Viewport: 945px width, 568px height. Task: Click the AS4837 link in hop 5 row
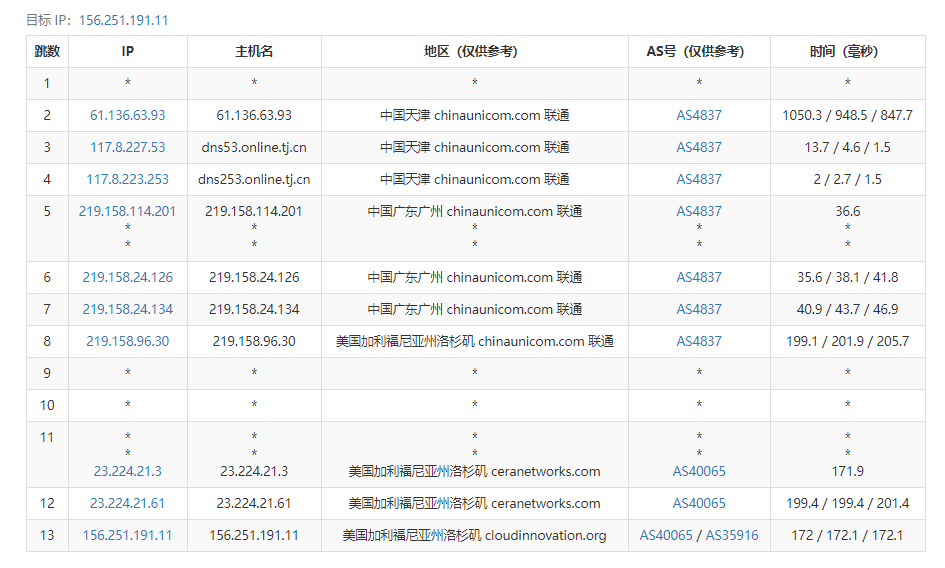point(698,211)
